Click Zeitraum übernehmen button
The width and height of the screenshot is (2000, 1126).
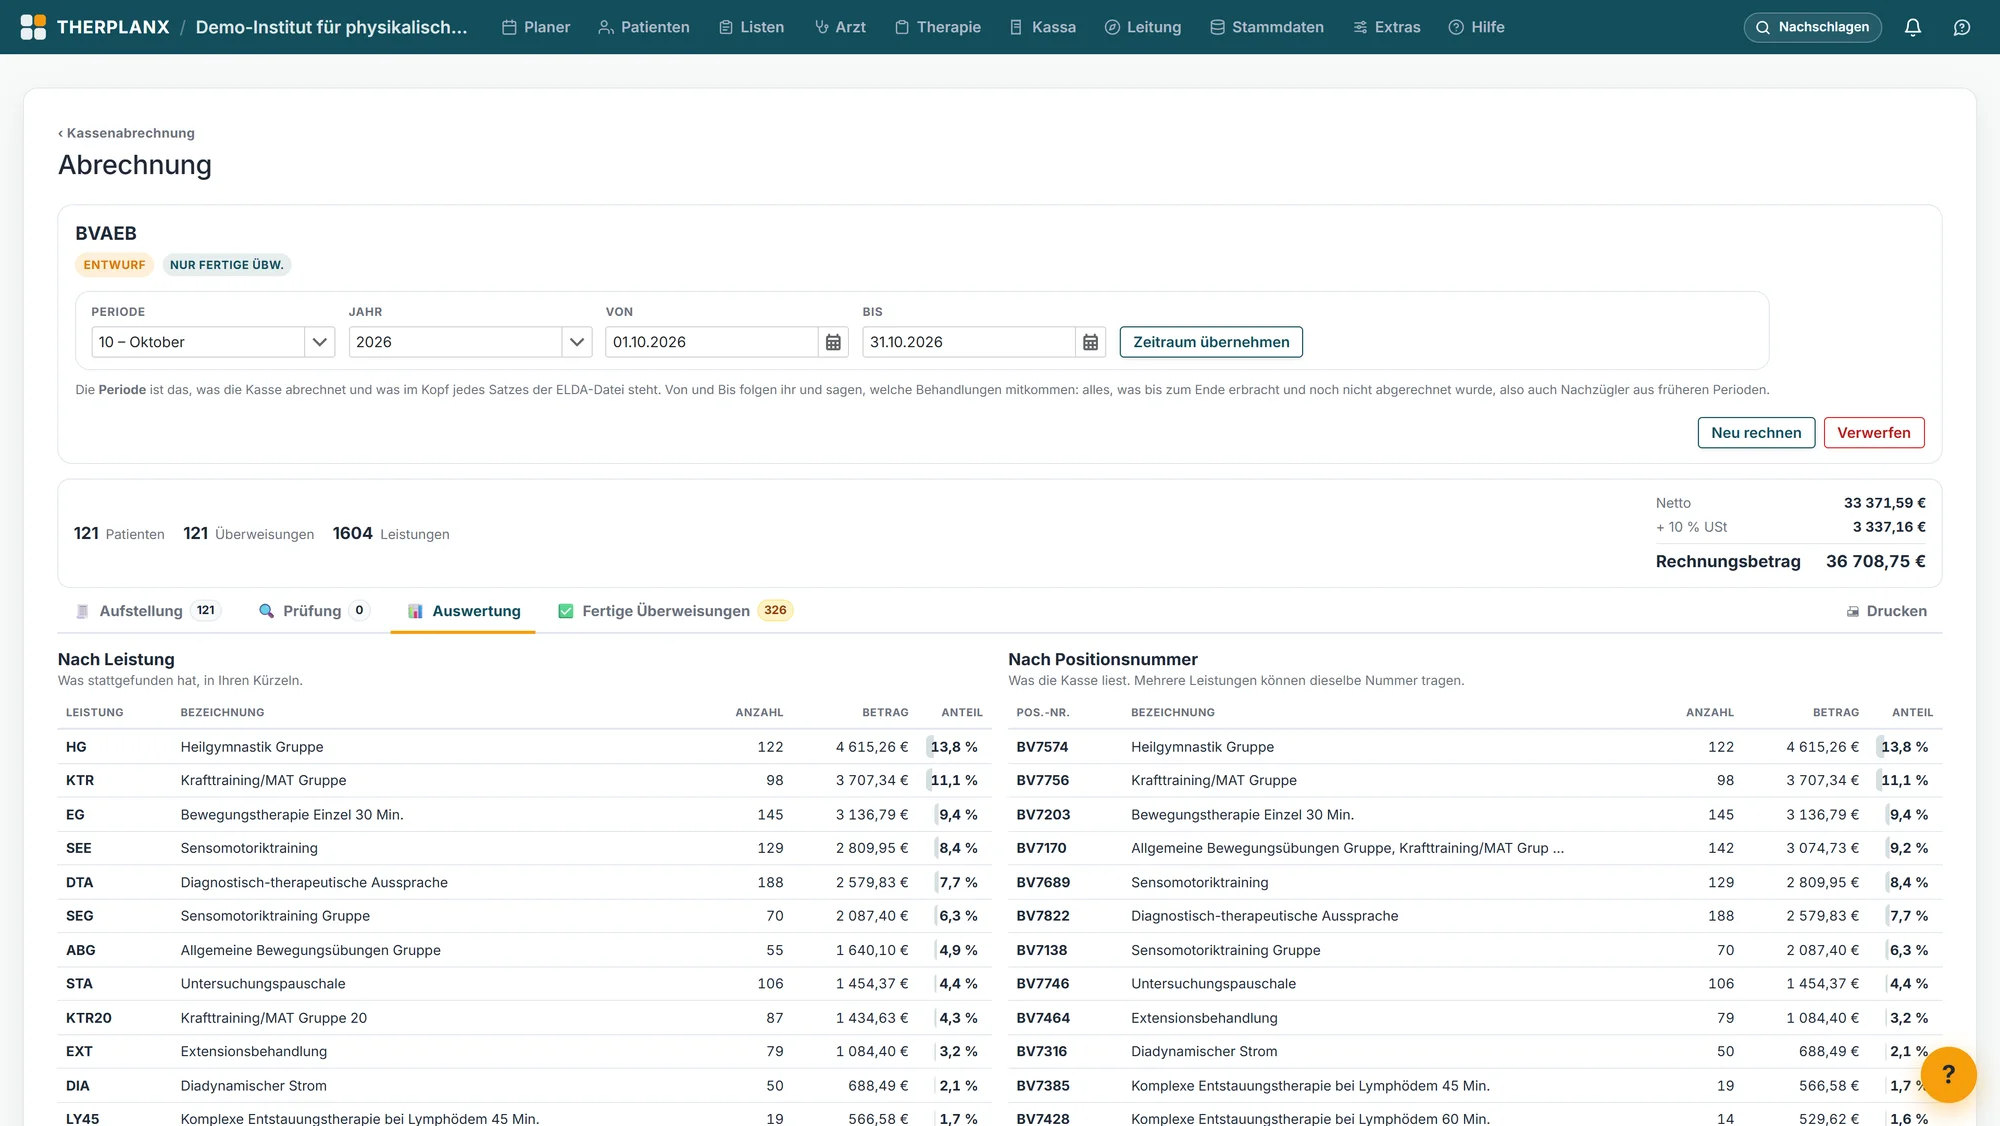[x=1211, y=342]
